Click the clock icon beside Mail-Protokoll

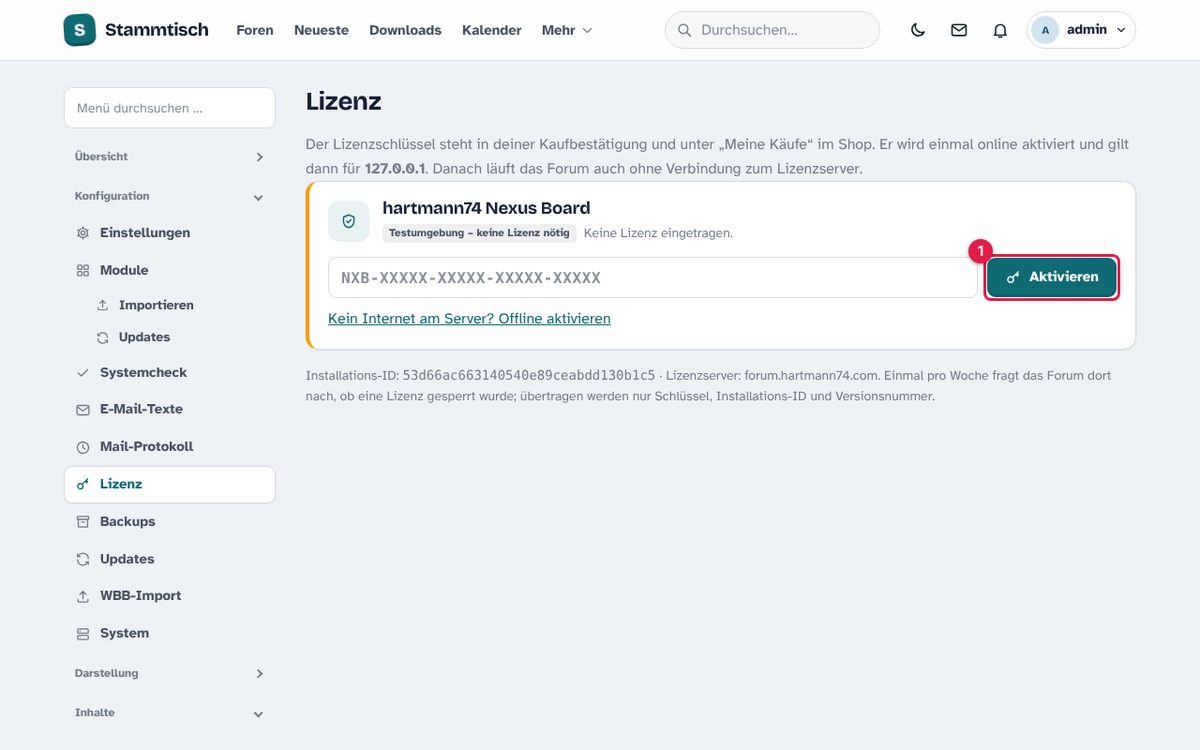[83, 447]
